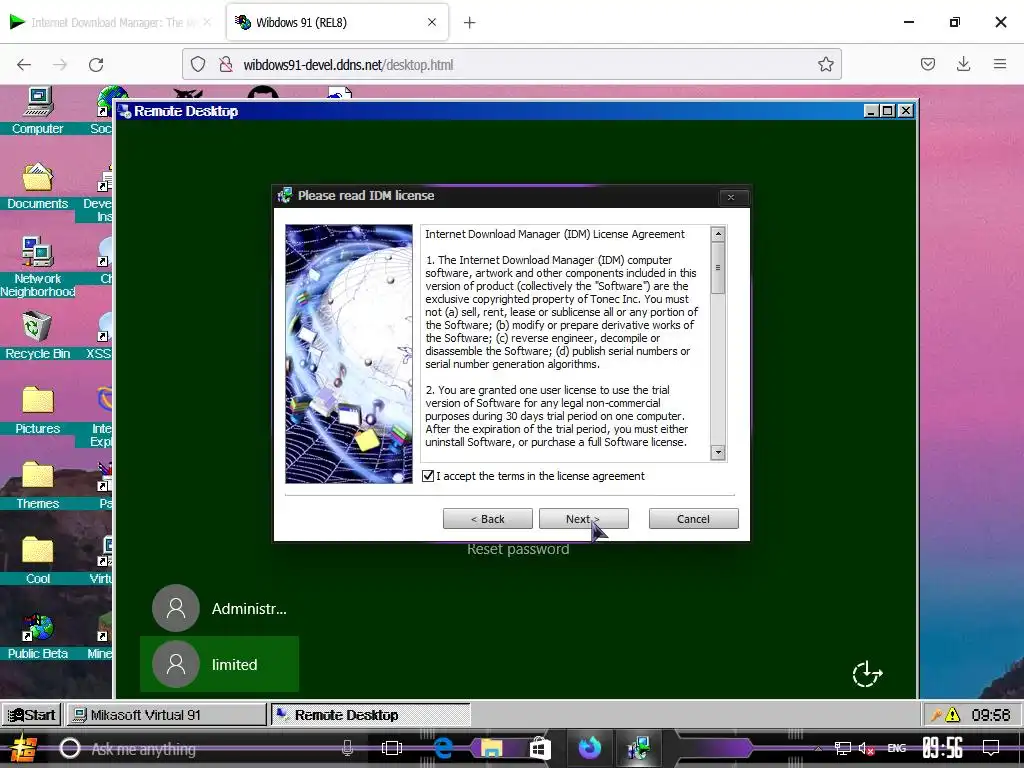Screen dimensions: 1024x768
Task: Click the shield tracking protection icon
Action: point(198,64)
